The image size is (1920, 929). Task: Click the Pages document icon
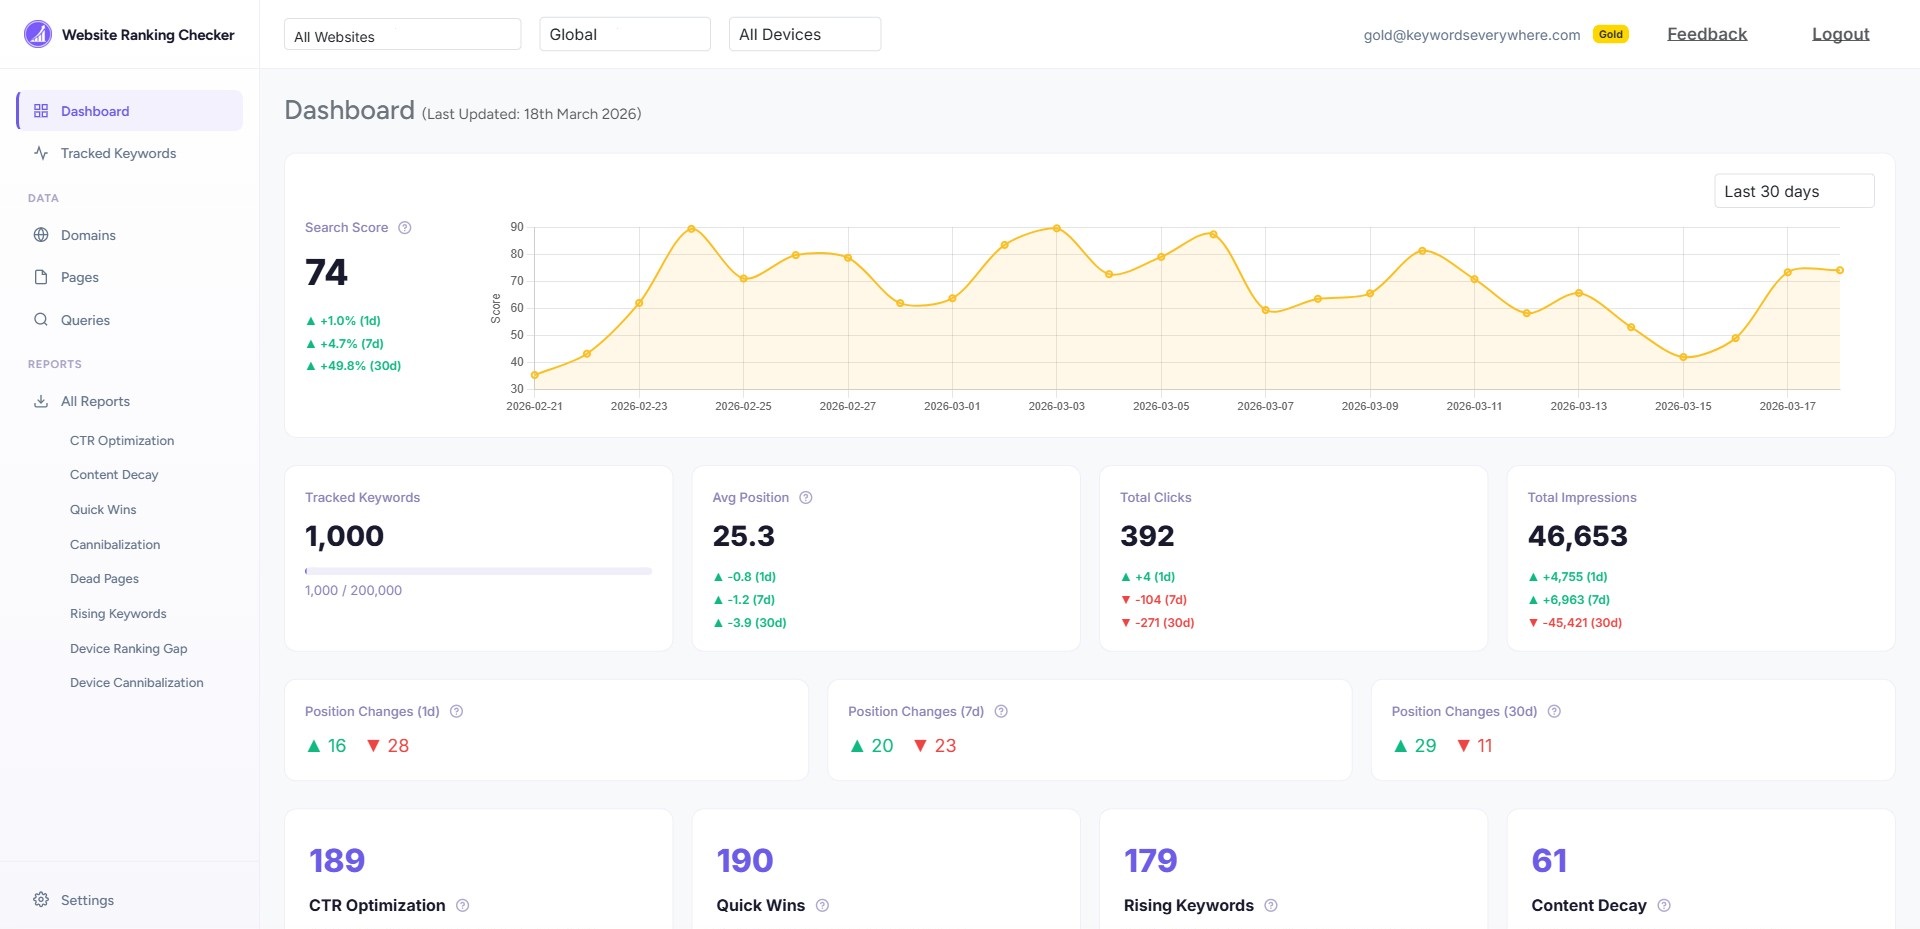40,277
